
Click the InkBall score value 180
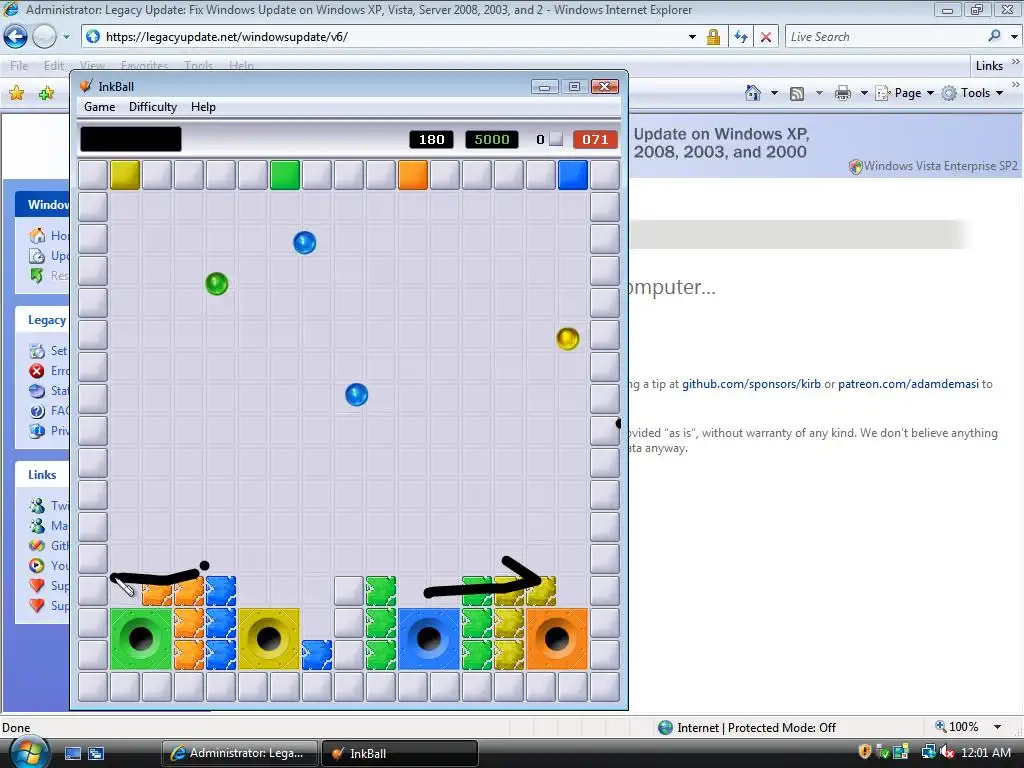[x=431, y=139]
